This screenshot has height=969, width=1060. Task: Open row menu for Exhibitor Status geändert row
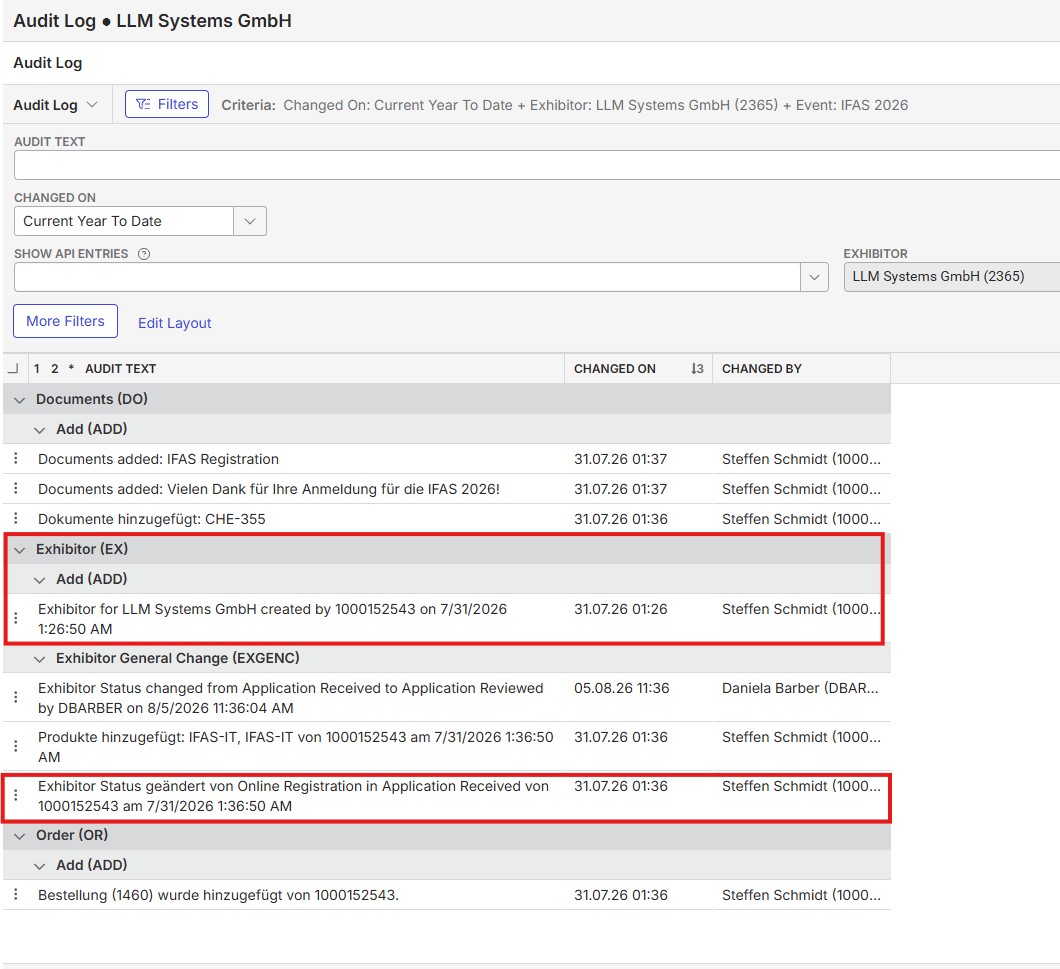point(16,795)
